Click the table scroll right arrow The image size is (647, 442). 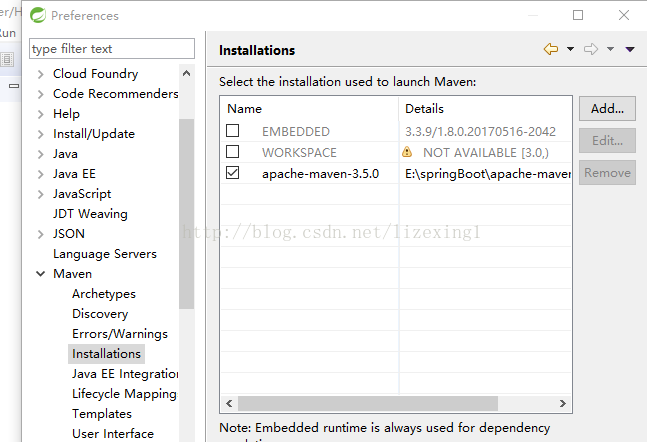[563, 404]
